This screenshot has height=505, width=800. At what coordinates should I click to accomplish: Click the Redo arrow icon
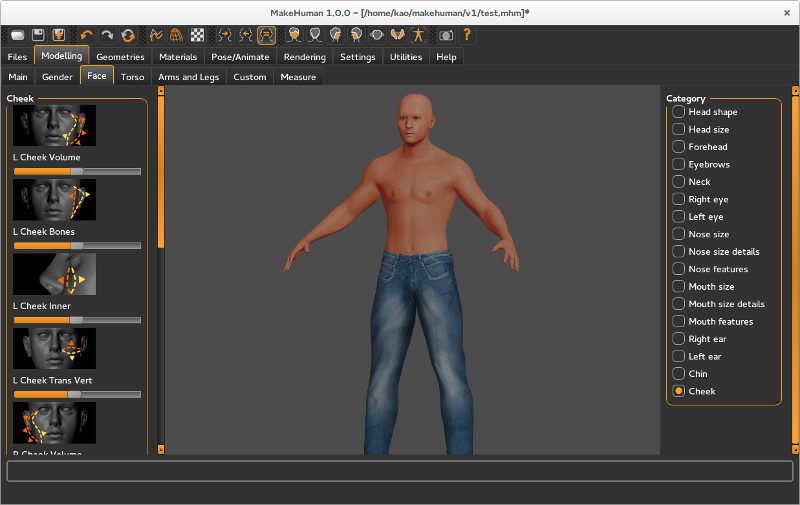pos(107,35)
